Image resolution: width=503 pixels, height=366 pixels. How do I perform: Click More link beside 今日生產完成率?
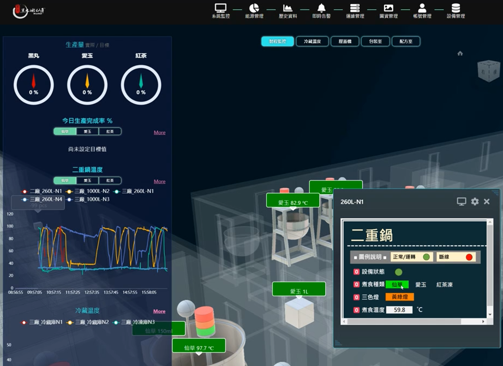click(160, 133)
